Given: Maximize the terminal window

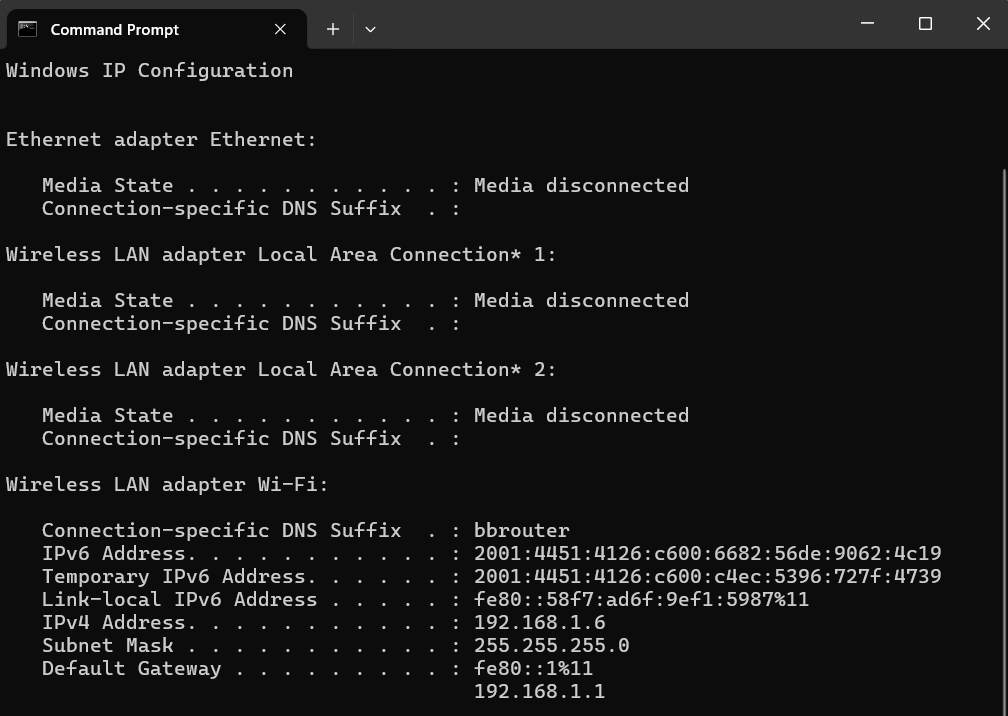Looking at the screenshot, I should (x=925, y=24).
